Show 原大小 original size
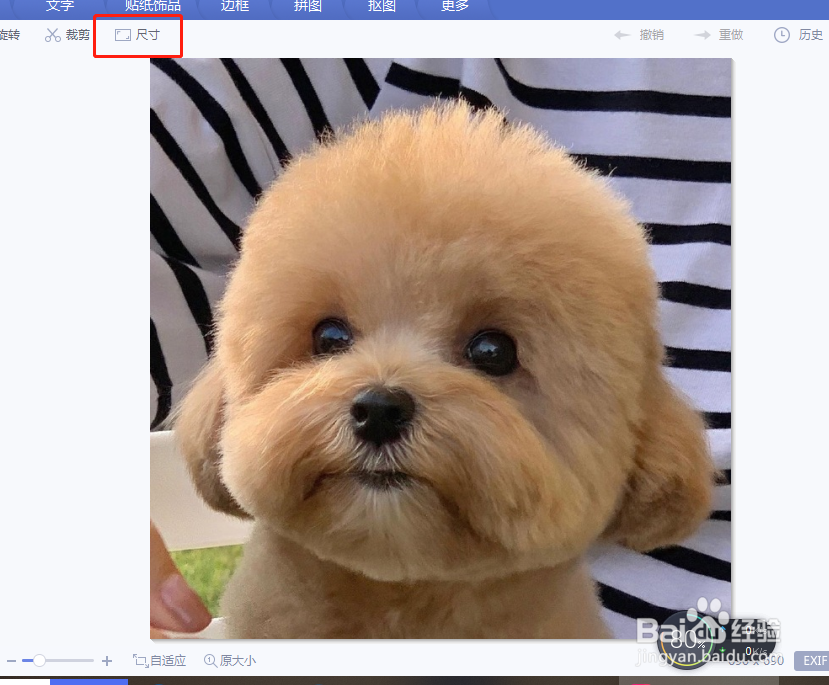The height and width of the screenshot is (685, 829). click(x=230, y=661)
